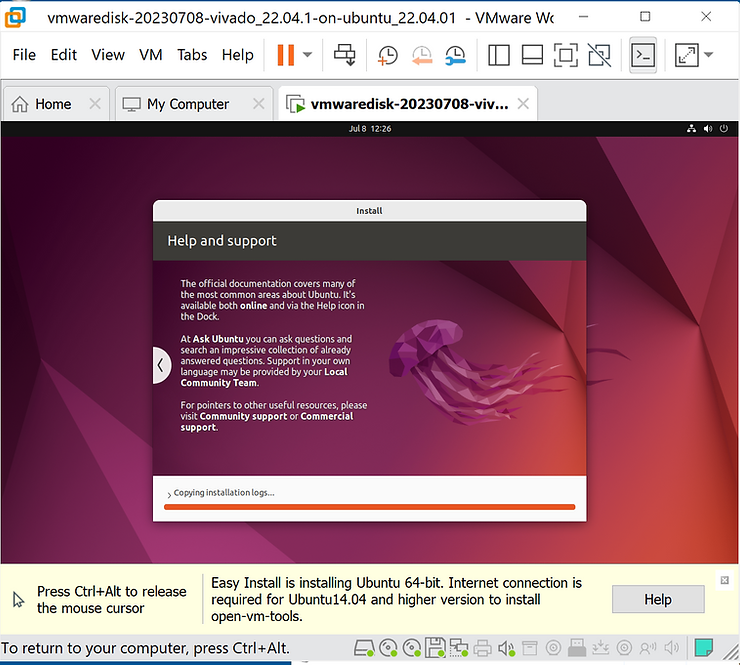740x665 pixels.
Task: Open the Local Community Team link
Action: click(264, 377)
